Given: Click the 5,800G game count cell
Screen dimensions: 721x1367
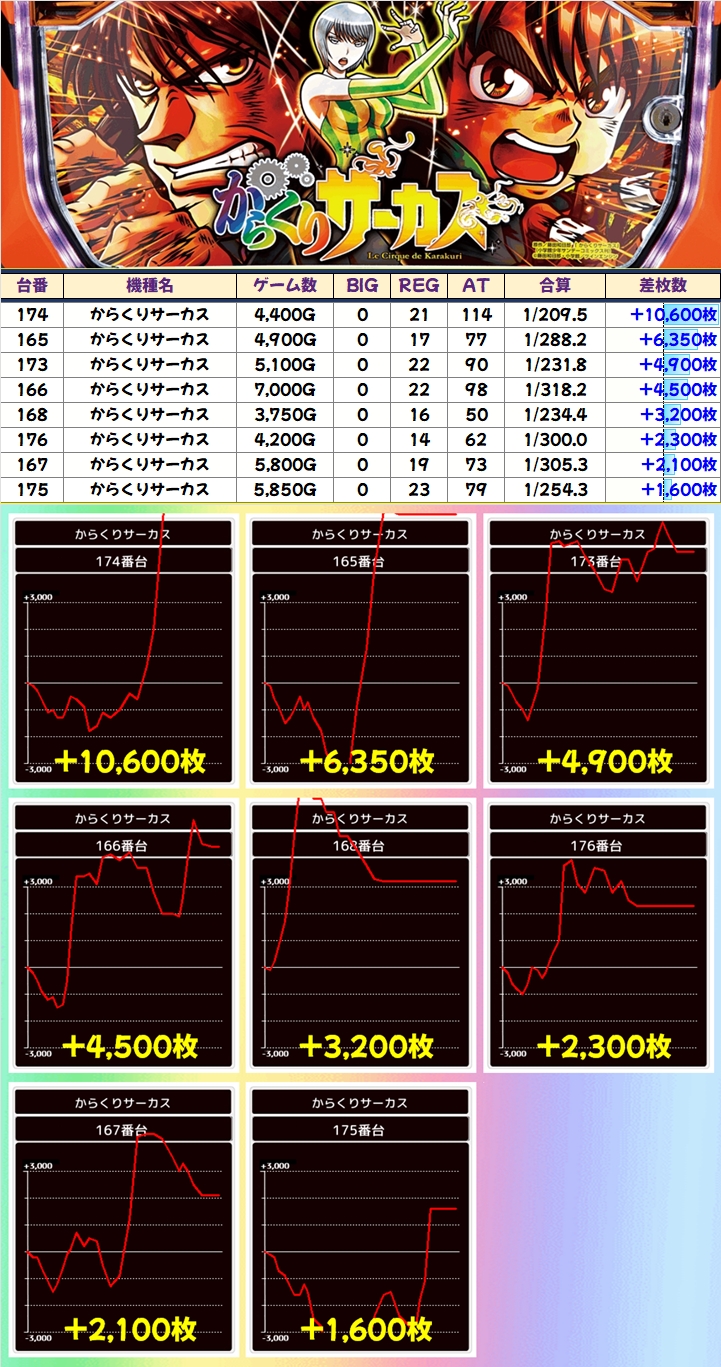Looking at the screenshot, I should [x=286, y=464].
